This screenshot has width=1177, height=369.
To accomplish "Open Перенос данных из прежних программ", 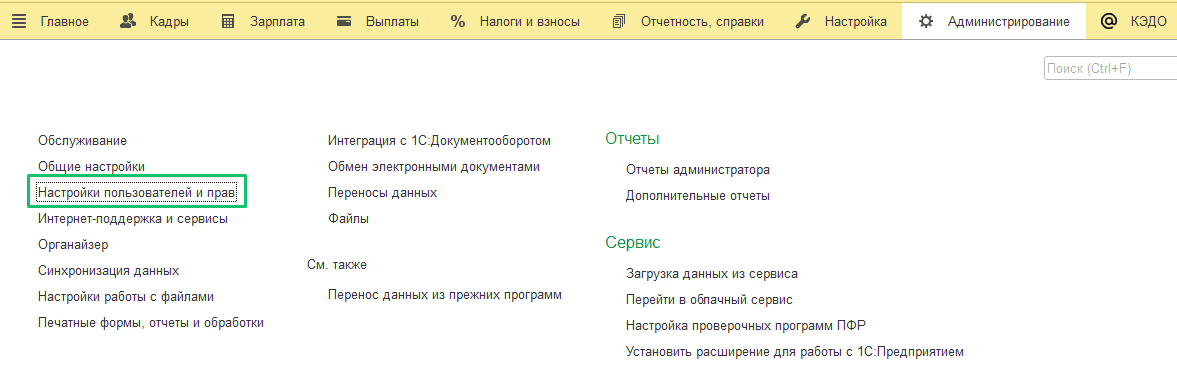I will pos(444,295).
